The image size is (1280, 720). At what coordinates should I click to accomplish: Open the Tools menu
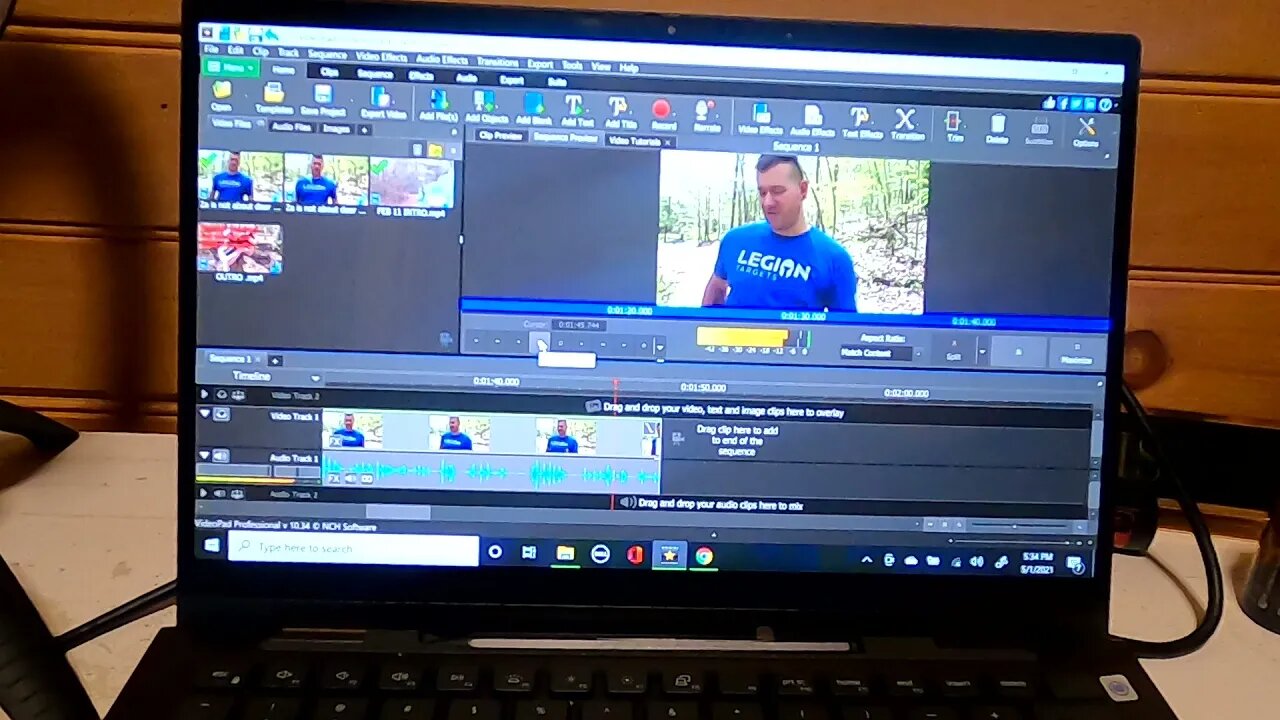pos(572,65)
